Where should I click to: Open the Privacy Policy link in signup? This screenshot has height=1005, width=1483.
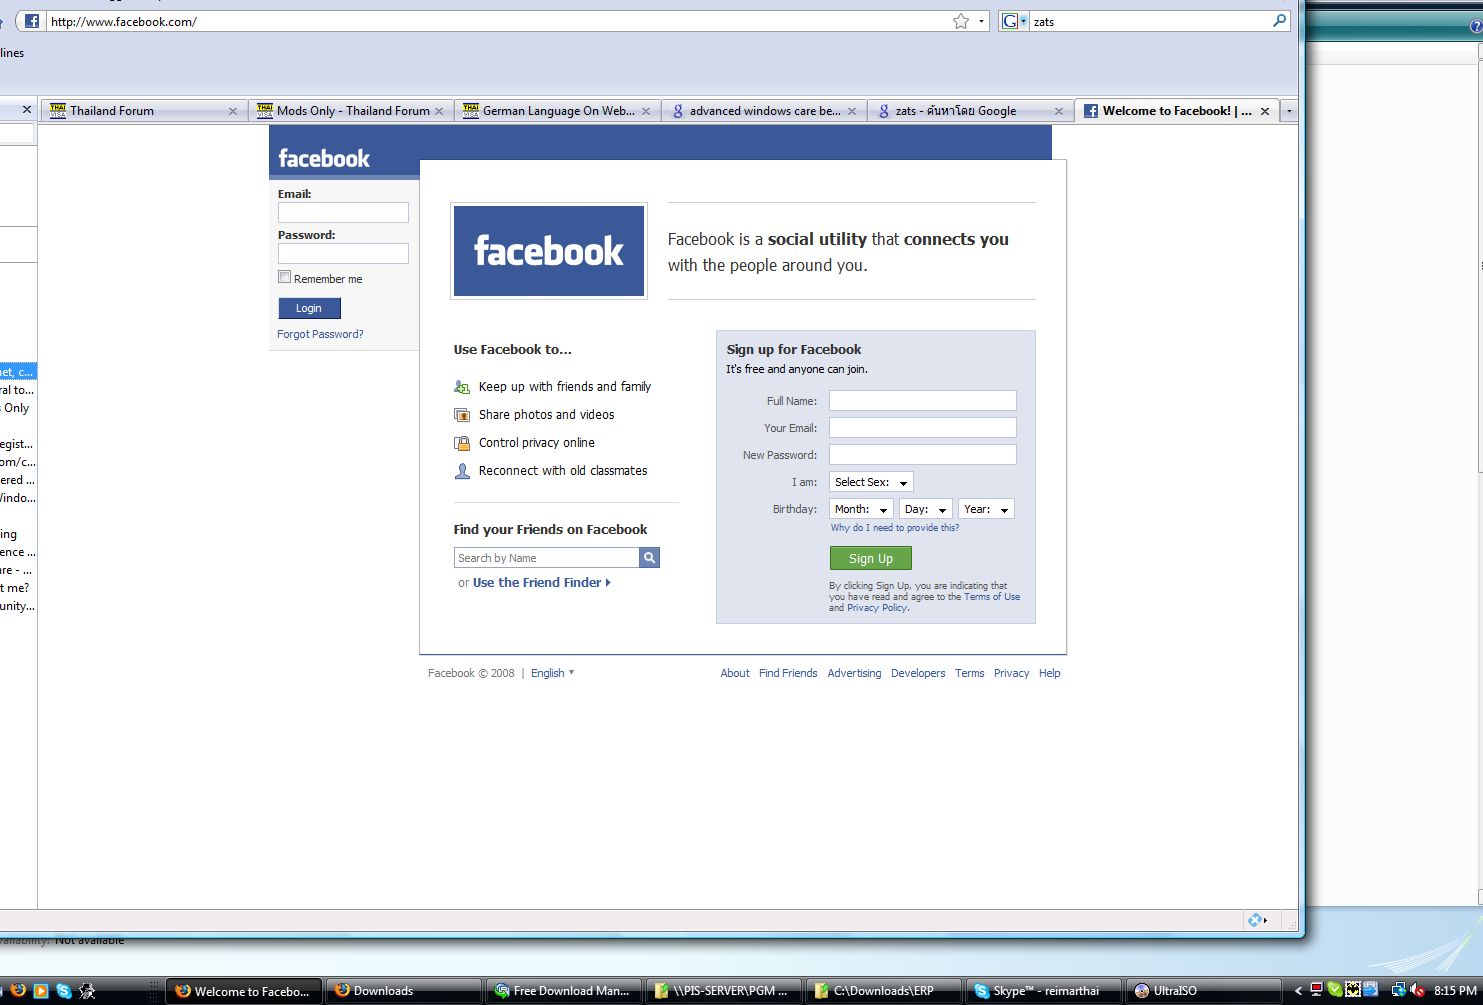point(877,608)
